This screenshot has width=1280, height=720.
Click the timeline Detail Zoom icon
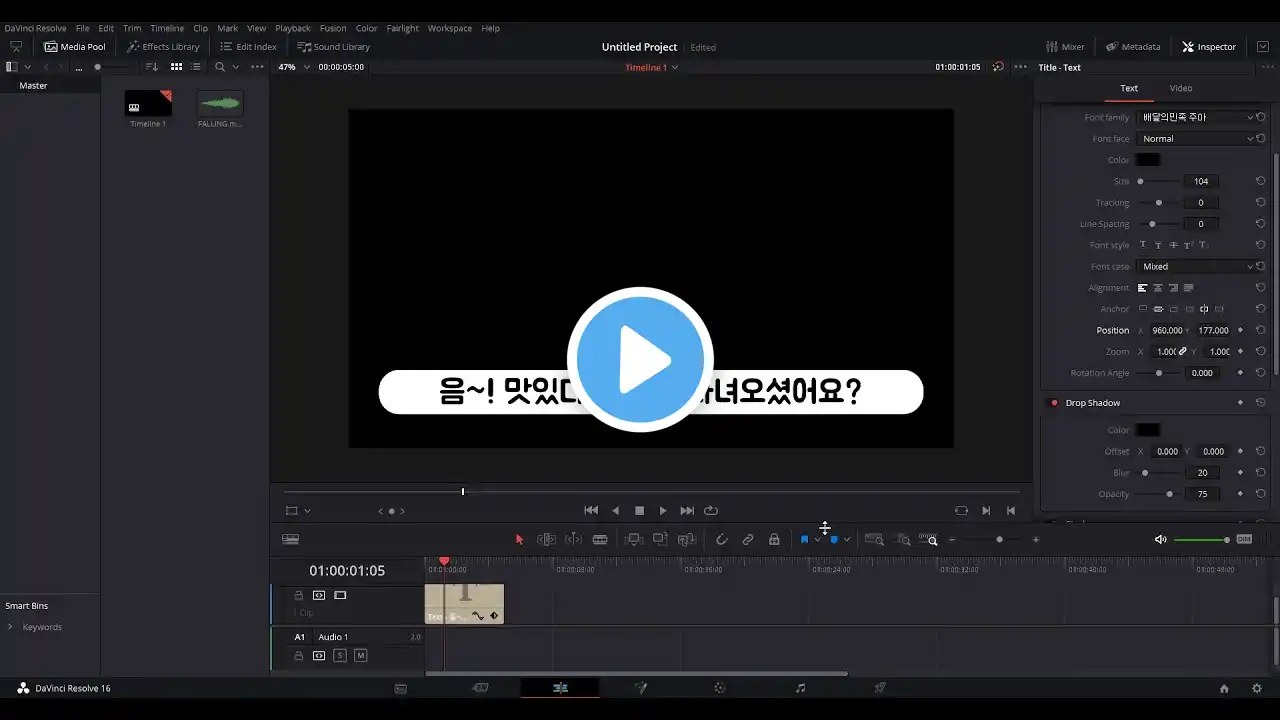tap(903, 539)
